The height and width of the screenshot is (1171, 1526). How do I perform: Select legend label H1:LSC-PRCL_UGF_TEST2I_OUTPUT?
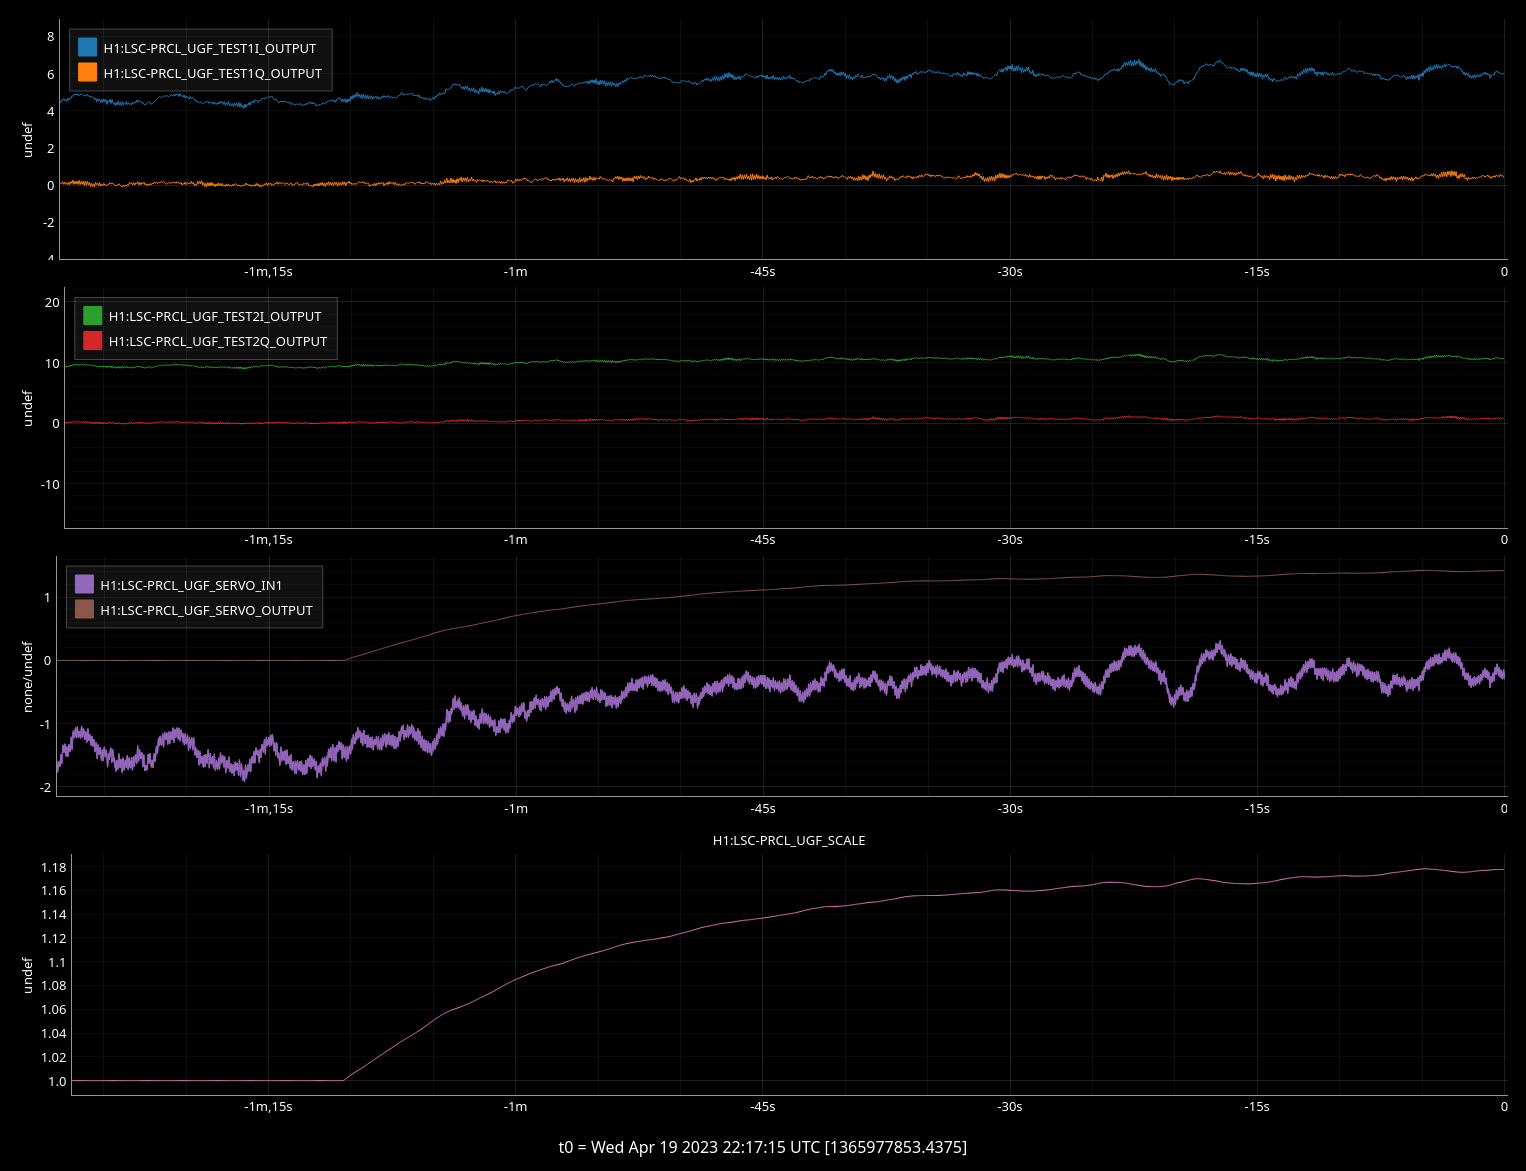click(x=215, y=316)
